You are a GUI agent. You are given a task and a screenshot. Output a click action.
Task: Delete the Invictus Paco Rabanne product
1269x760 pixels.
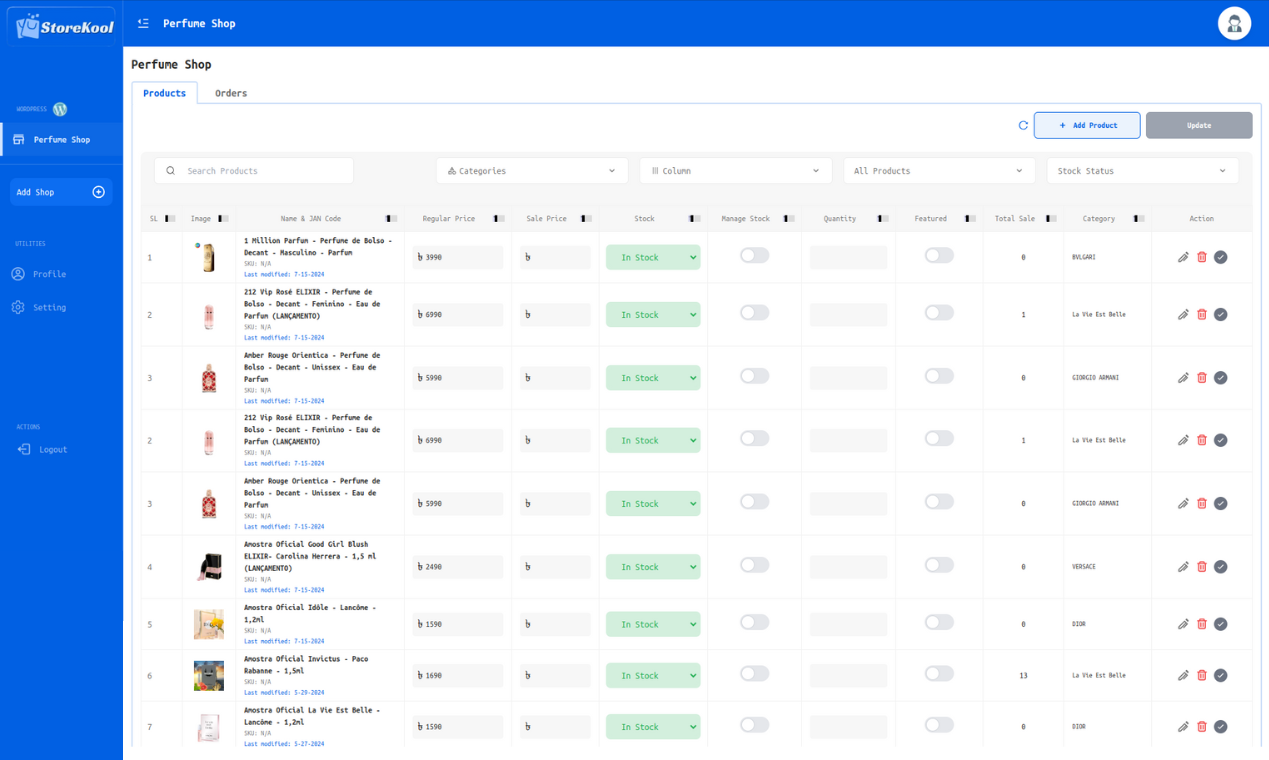pos(1202,675)
